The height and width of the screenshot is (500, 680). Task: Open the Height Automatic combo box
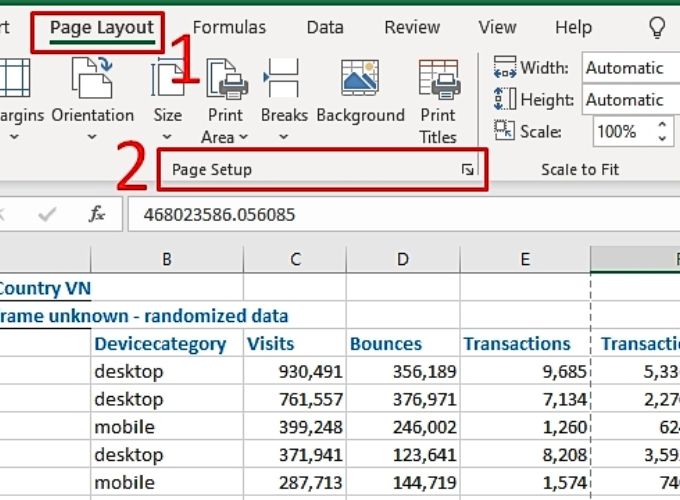(631, 100)
